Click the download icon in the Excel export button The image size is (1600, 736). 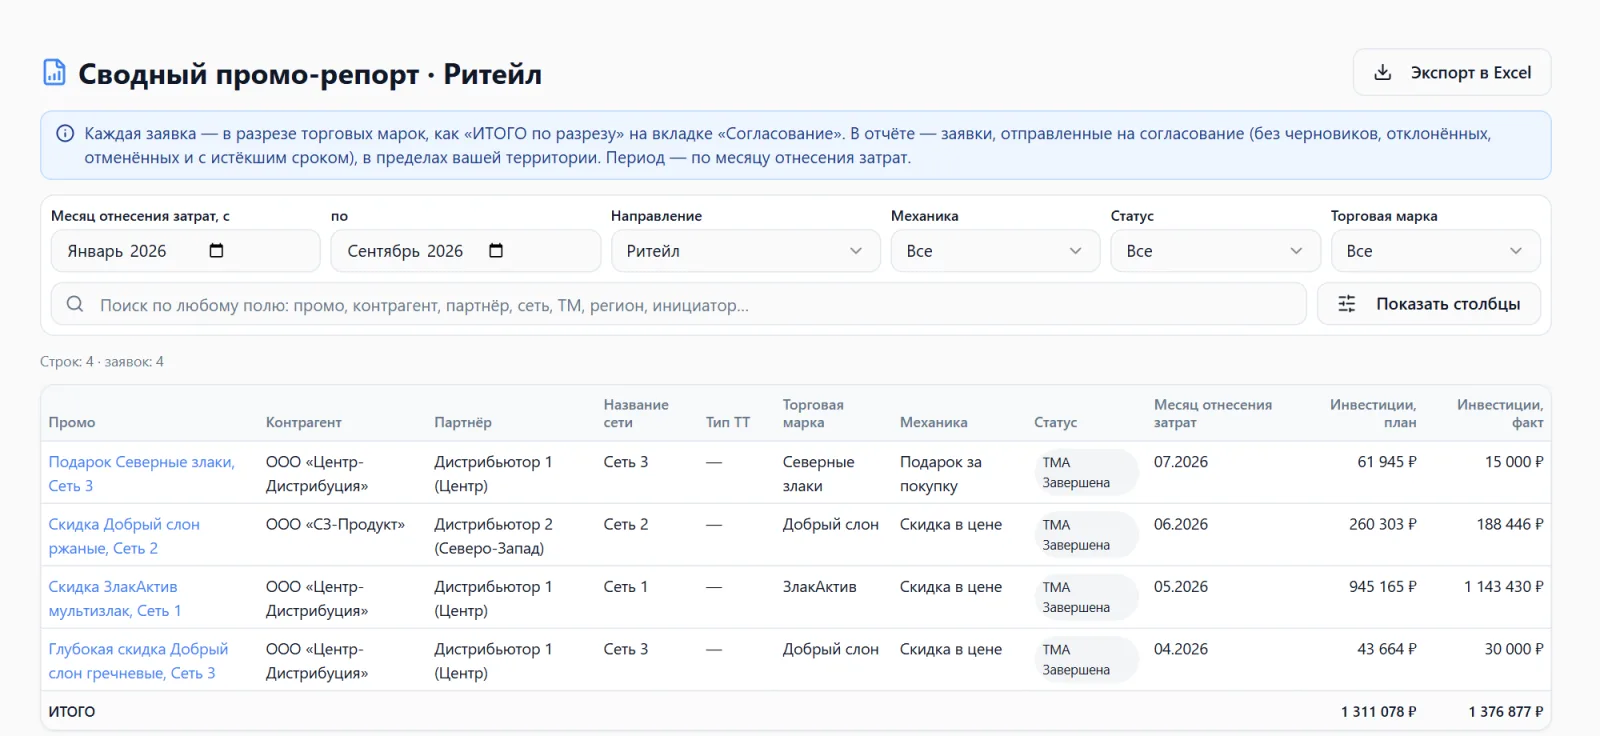pos(1383,72)
